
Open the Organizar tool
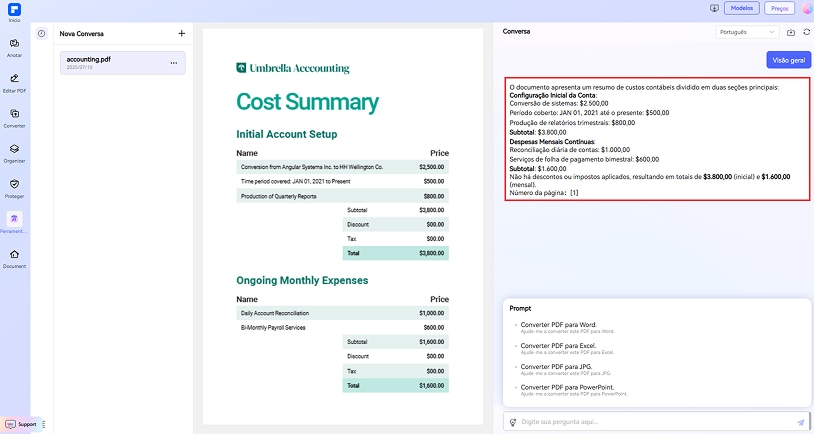[14, 153]
